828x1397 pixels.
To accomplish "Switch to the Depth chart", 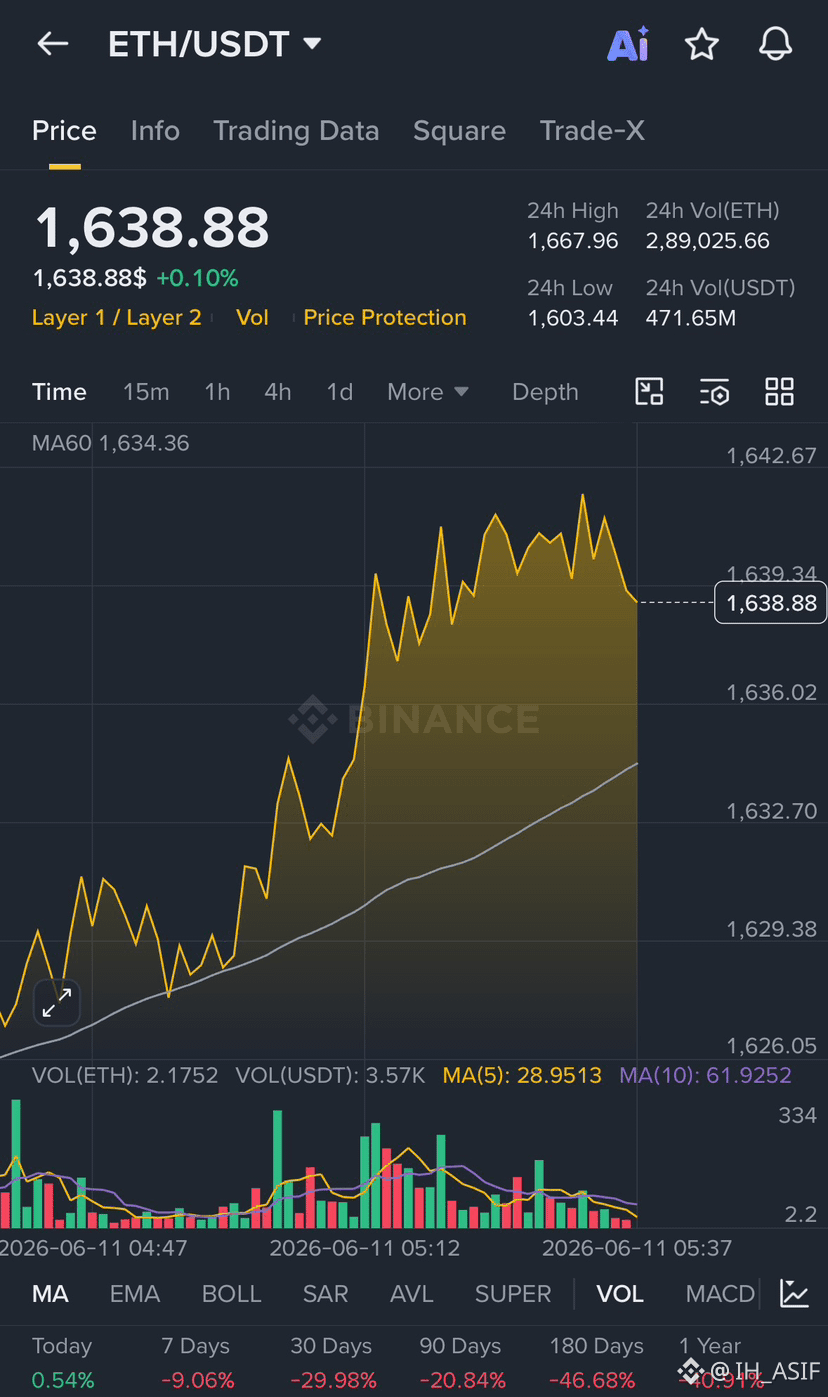I will (x=545, y=392).
